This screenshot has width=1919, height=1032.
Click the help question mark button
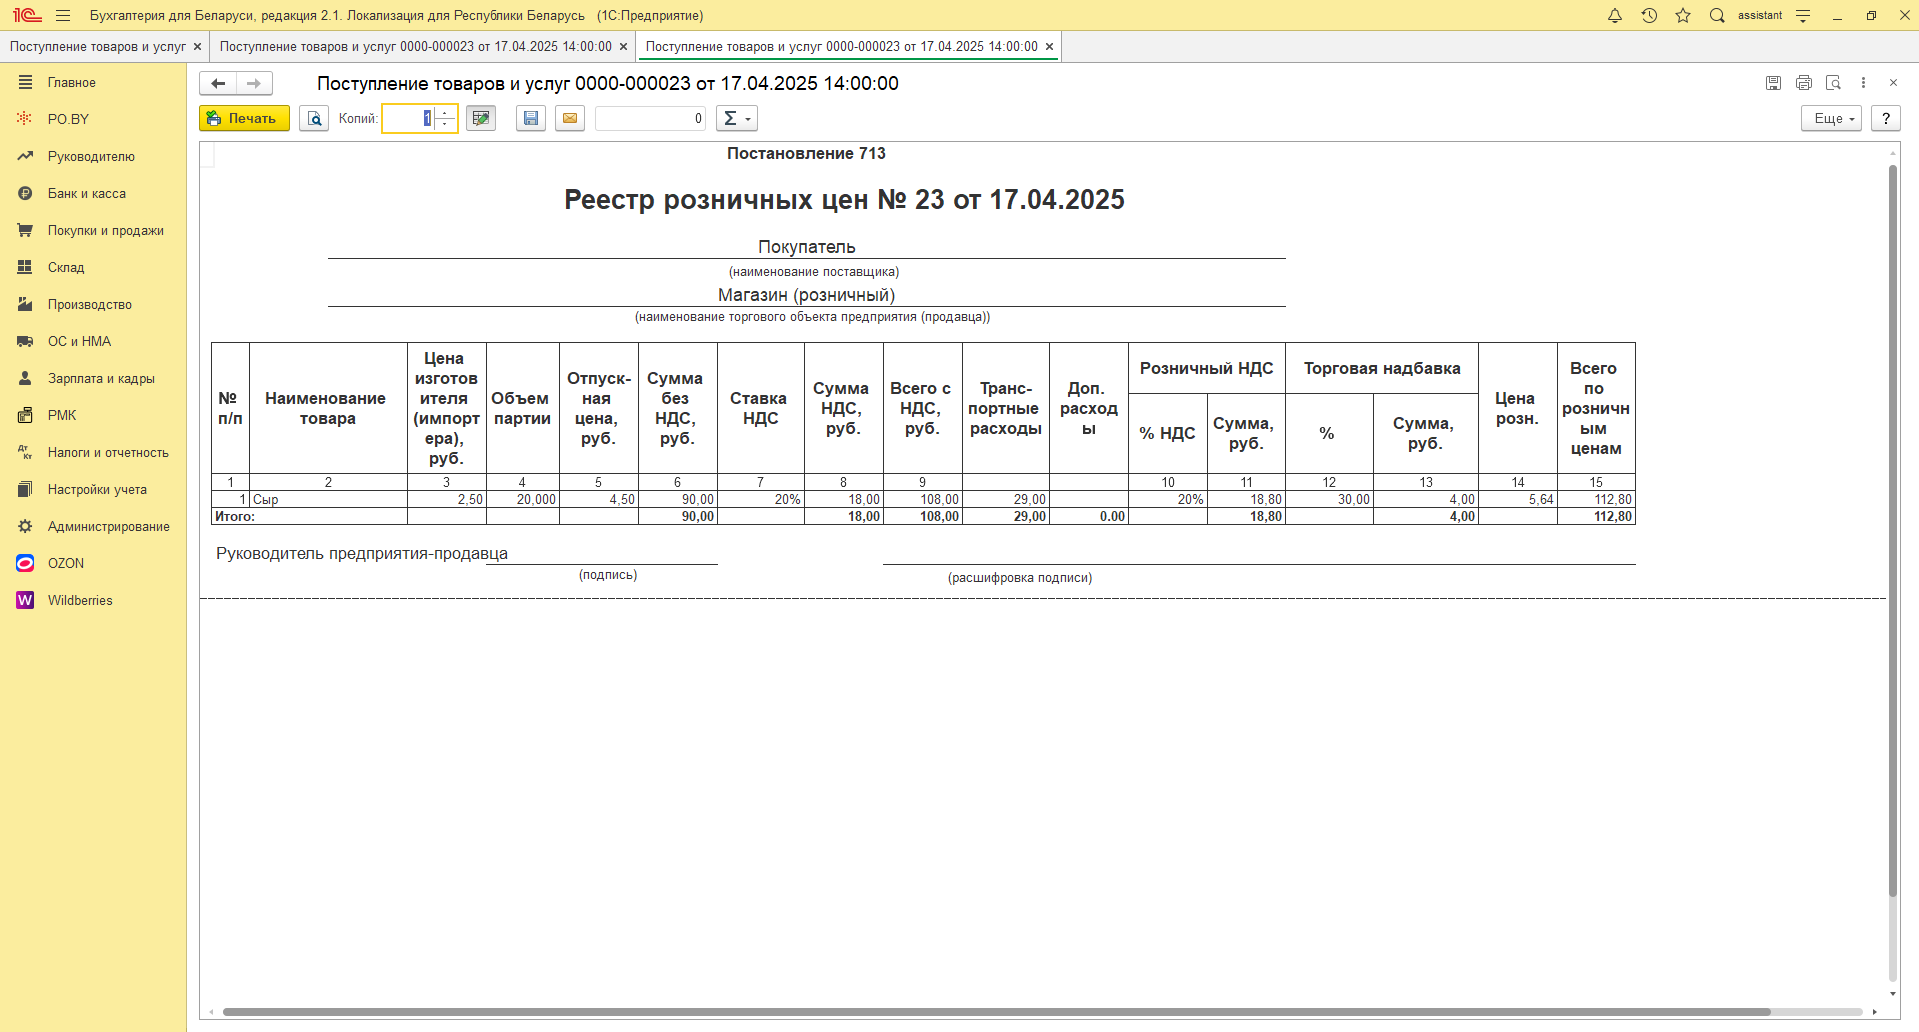[x=1886, y=119]
